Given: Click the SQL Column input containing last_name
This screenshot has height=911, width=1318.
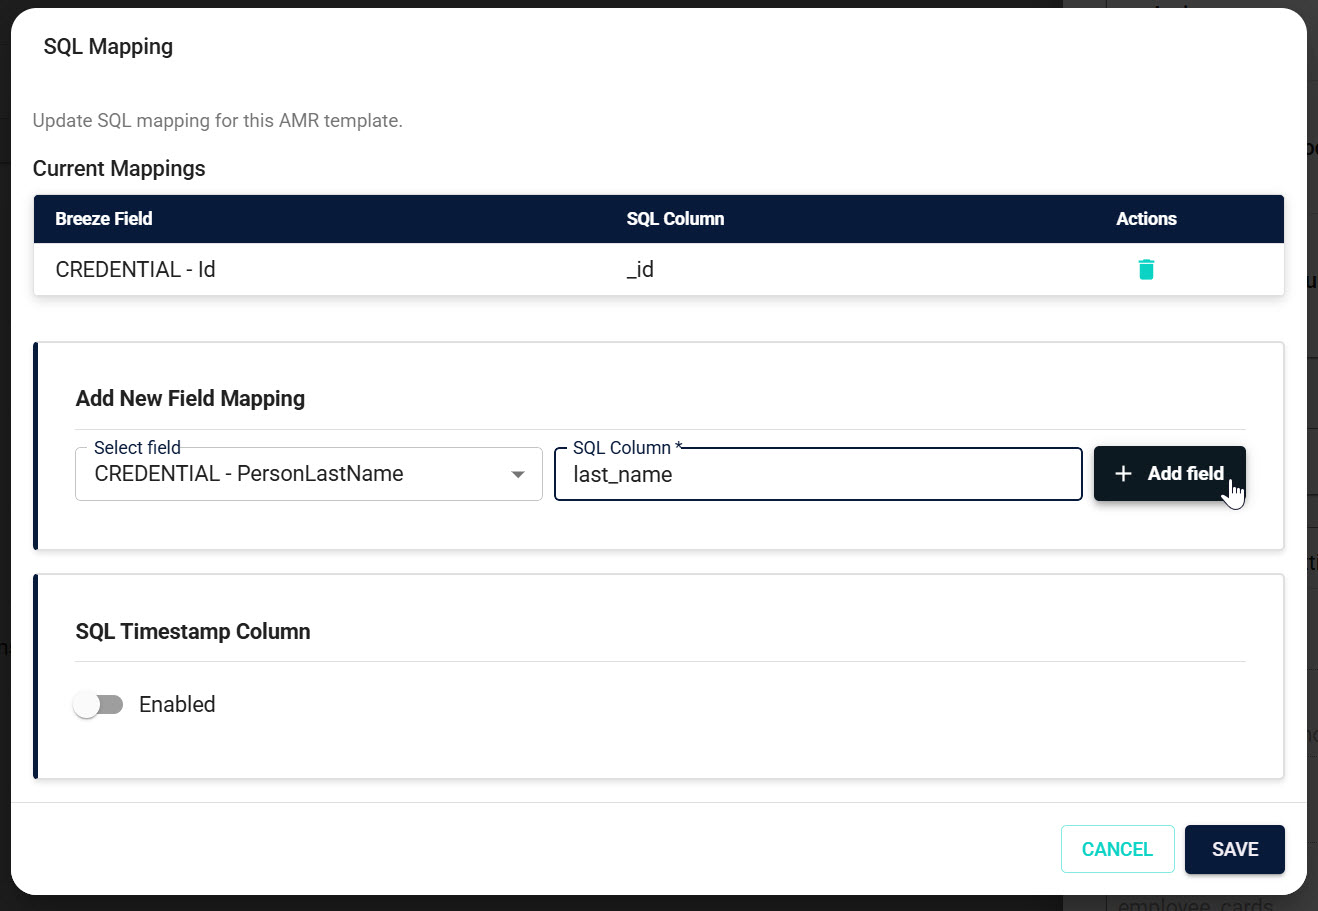Looking at the screenshot, I should [818, 473].
